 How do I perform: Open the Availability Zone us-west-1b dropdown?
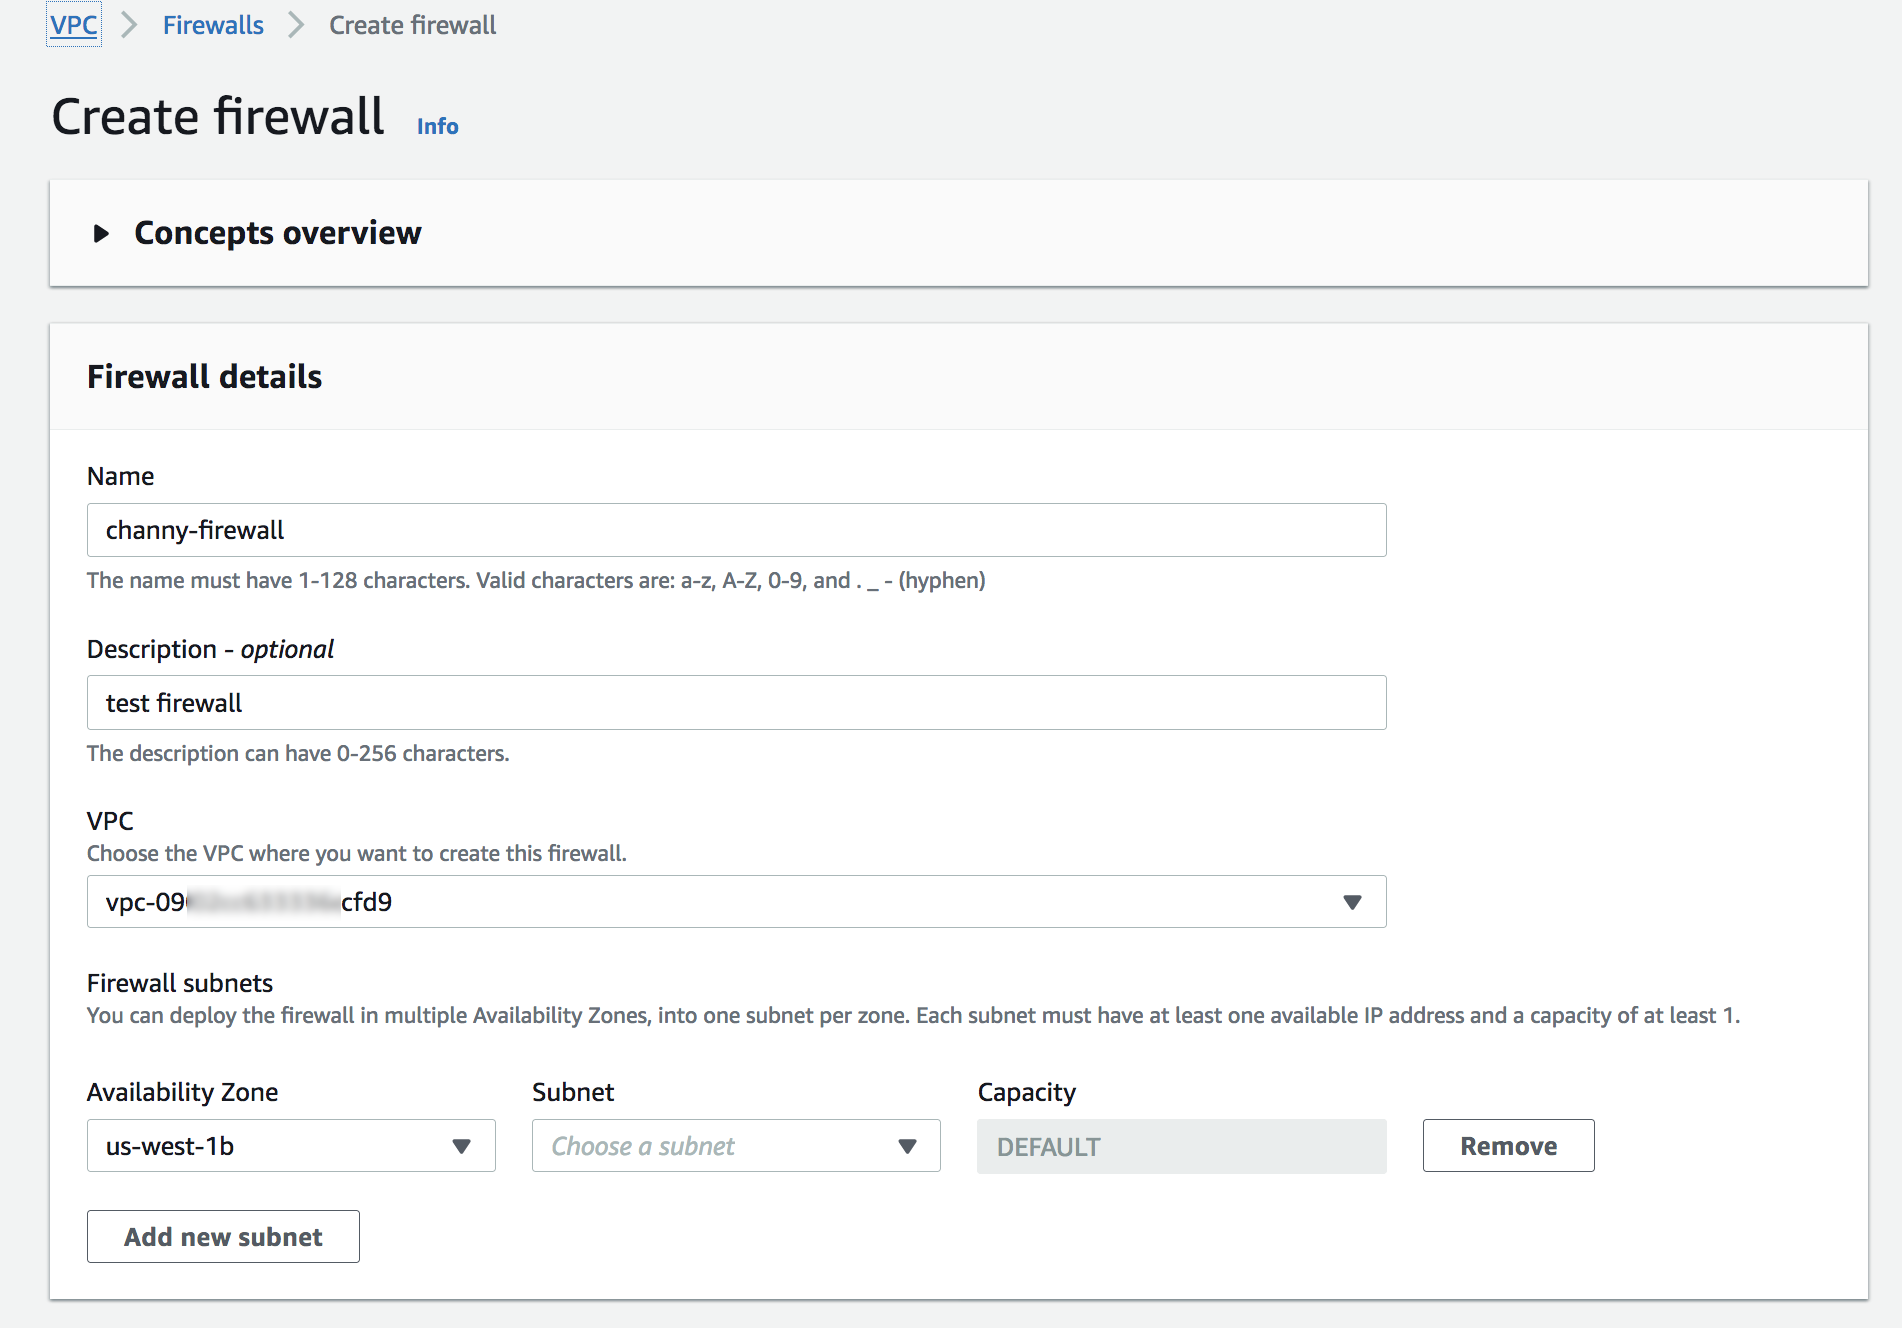click(x=291, y=1146)
